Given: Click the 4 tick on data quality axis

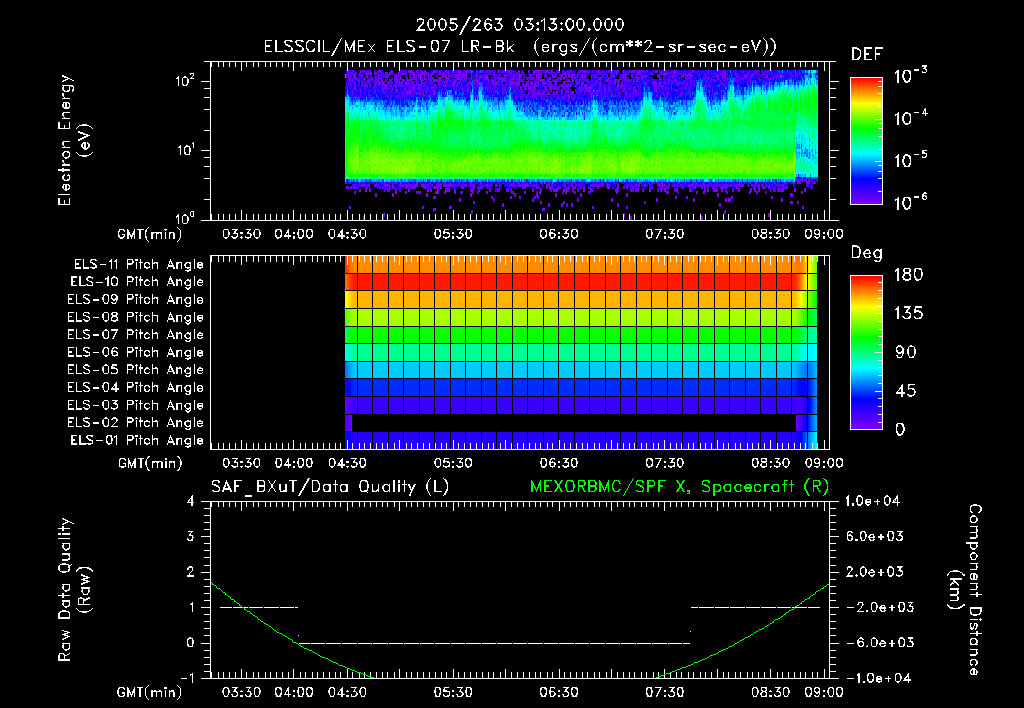Looking at the screenshot, I should (191, 502).
